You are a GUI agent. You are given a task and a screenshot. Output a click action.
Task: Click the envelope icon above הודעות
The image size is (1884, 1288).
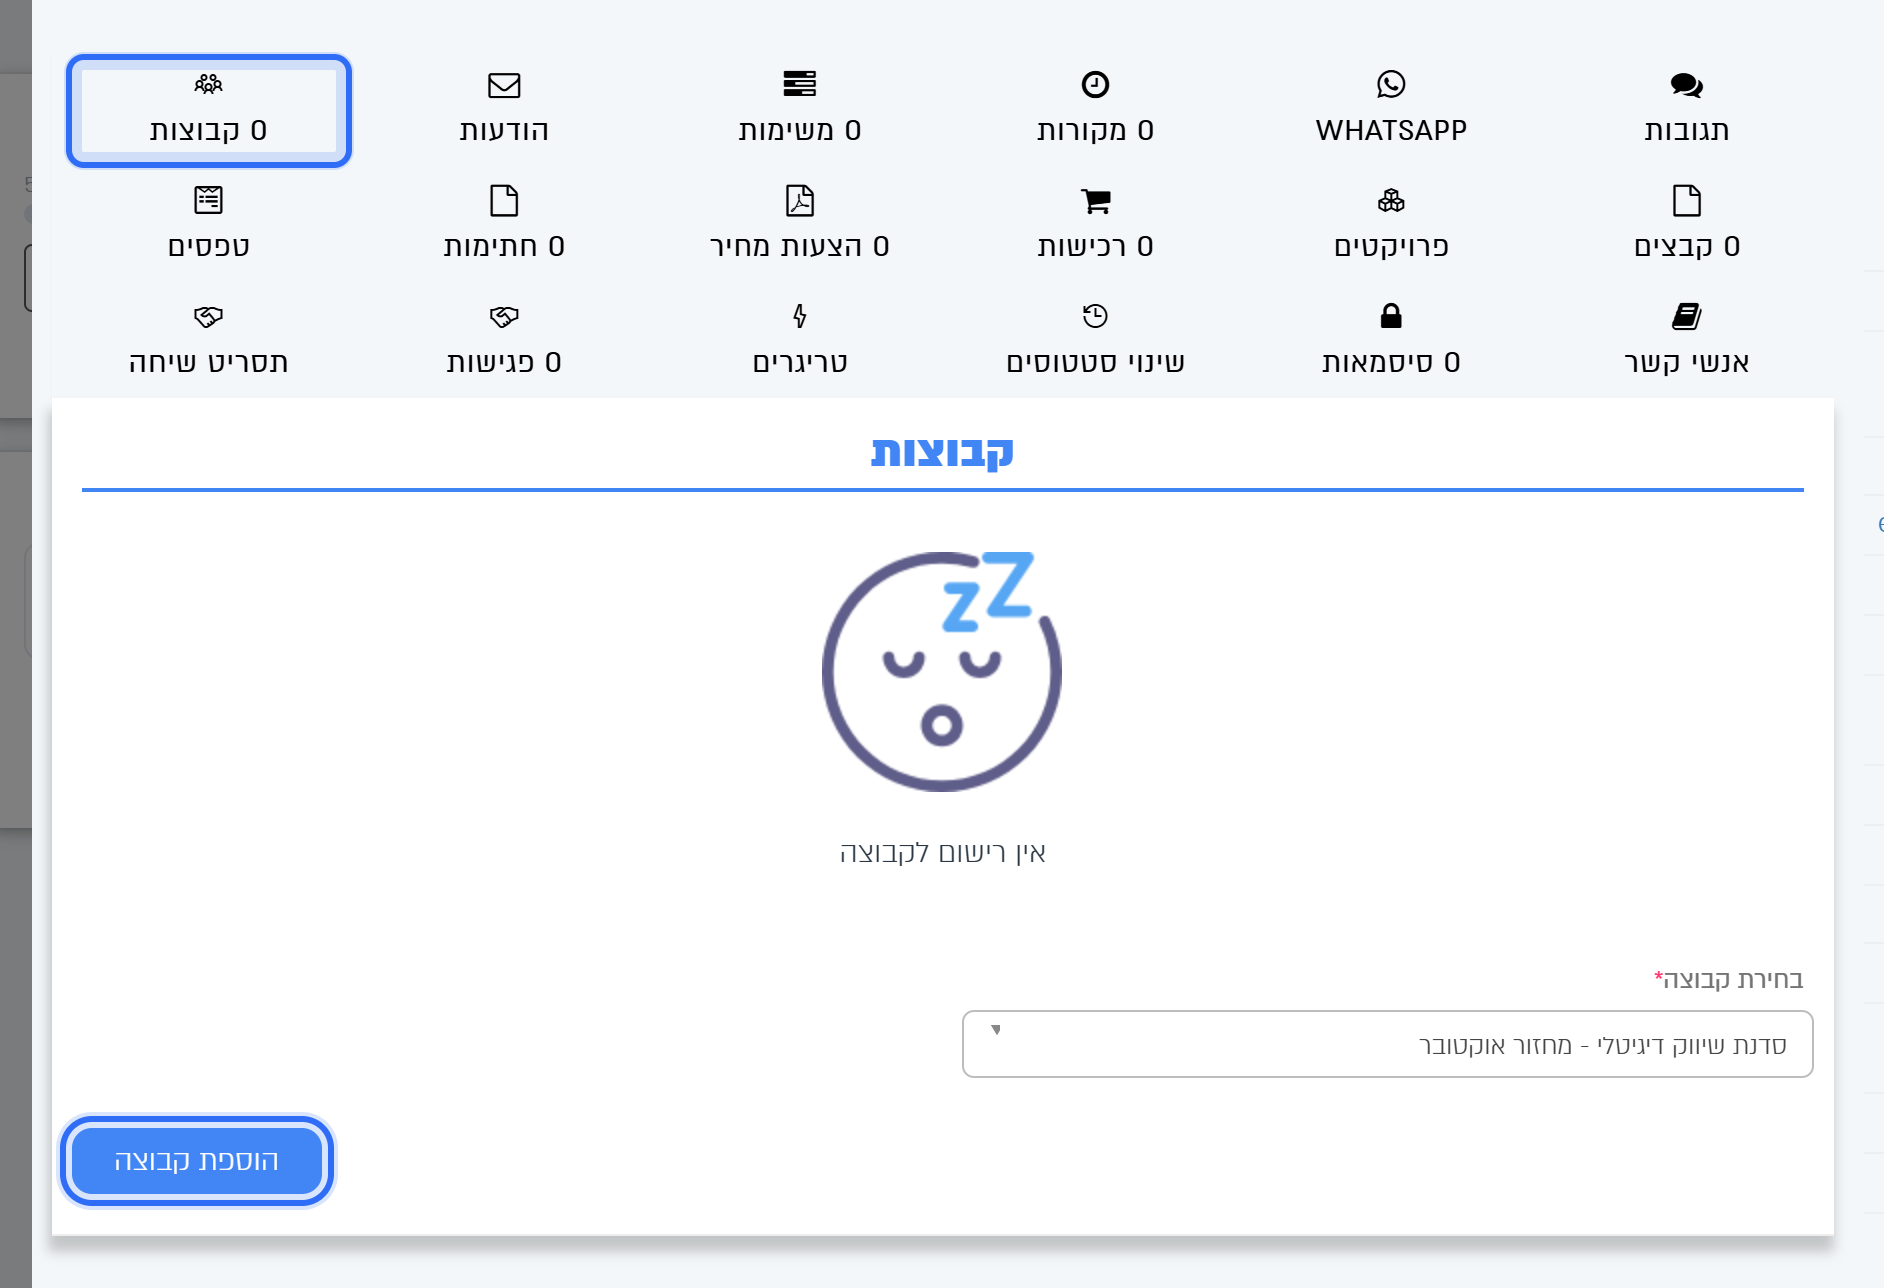[504, 85]
